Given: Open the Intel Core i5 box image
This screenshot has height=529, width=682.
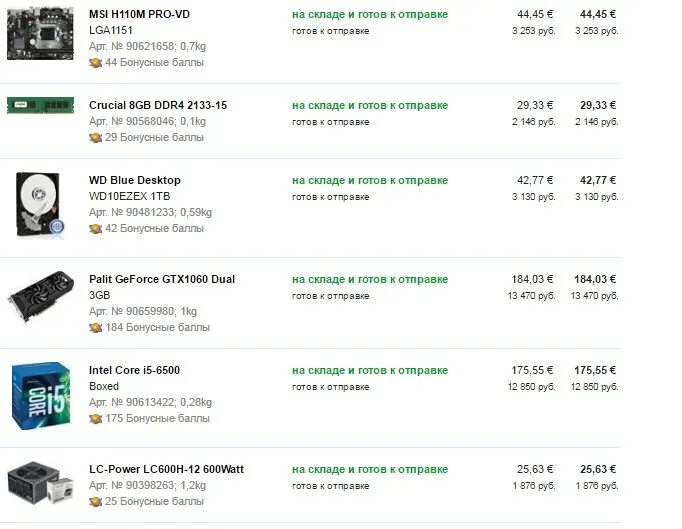Looking at the screenshot, I should [x=41, y=396].
